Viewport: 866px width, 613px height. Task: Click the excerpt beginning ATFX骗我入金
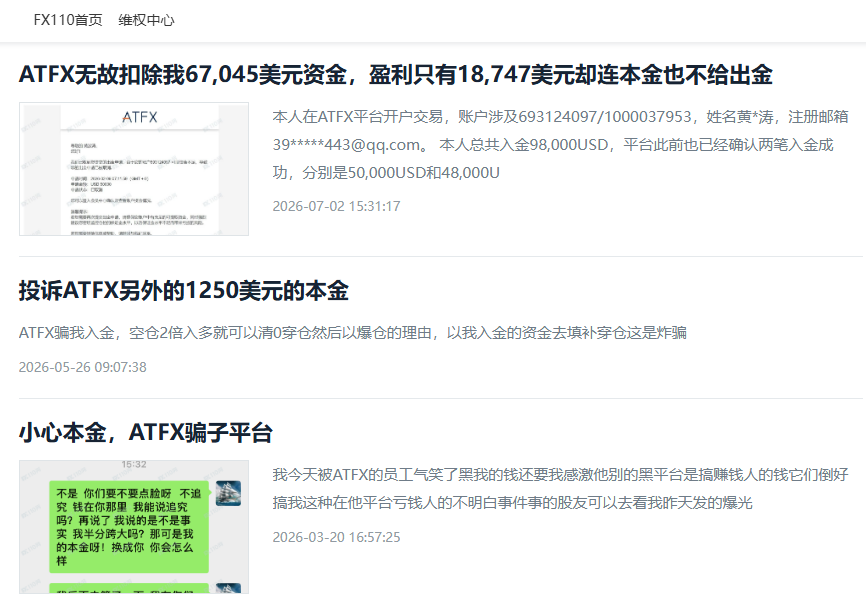click(352, 332)
